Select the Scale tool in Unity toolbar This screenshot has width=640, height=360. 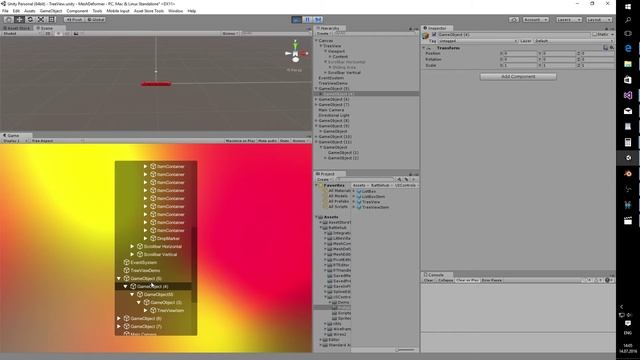(x=41, y=19)
